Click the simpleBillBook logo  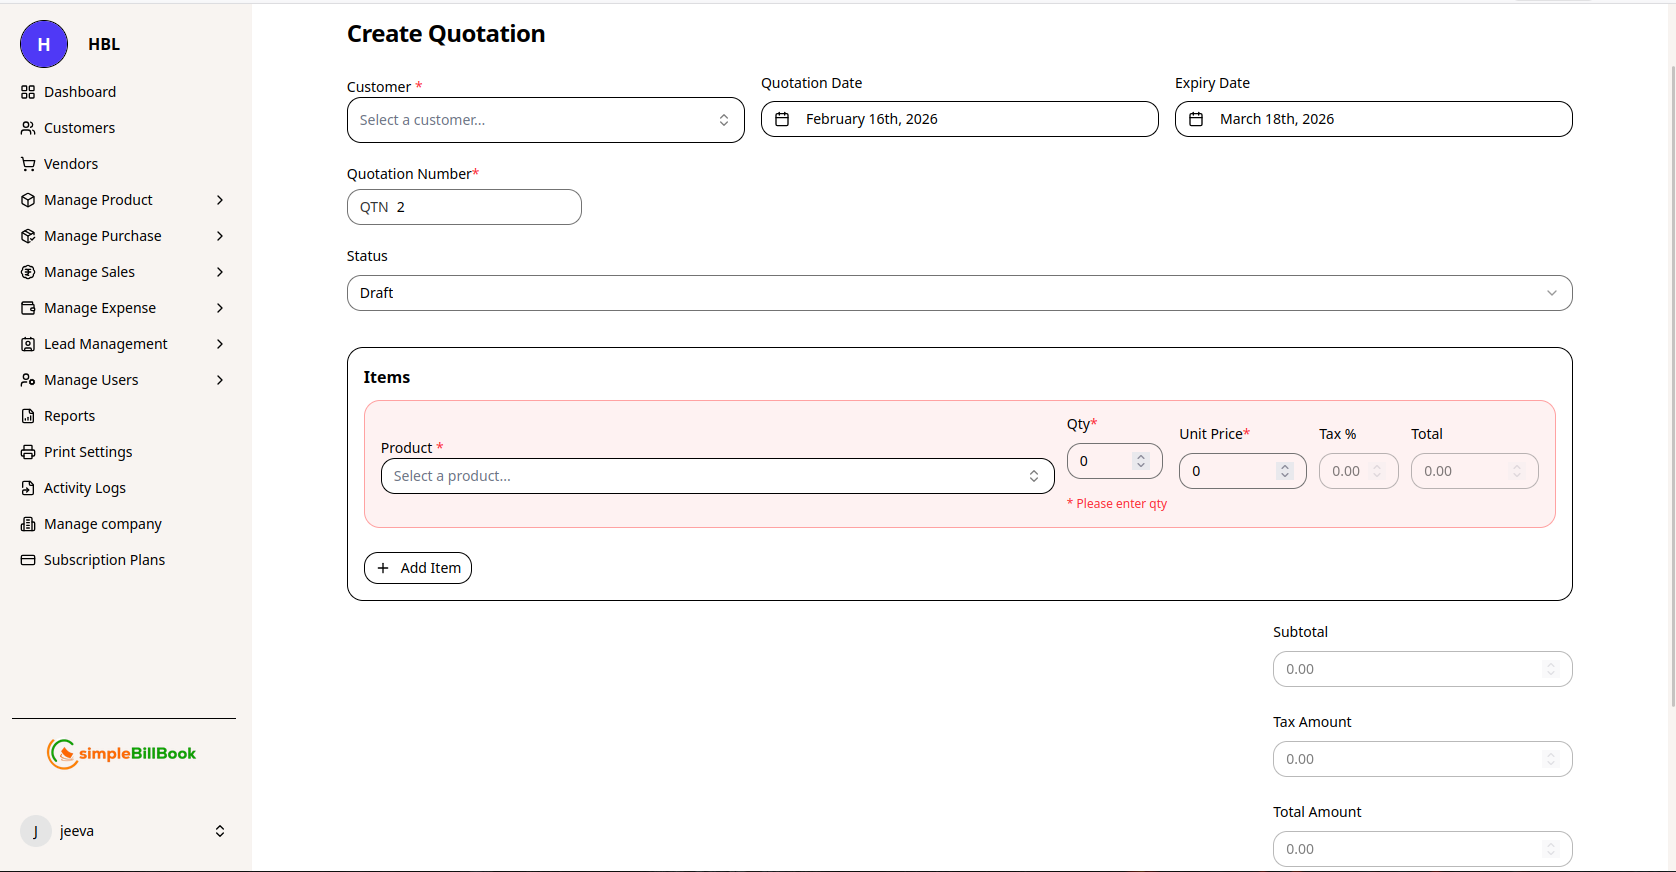click(122, 754)
